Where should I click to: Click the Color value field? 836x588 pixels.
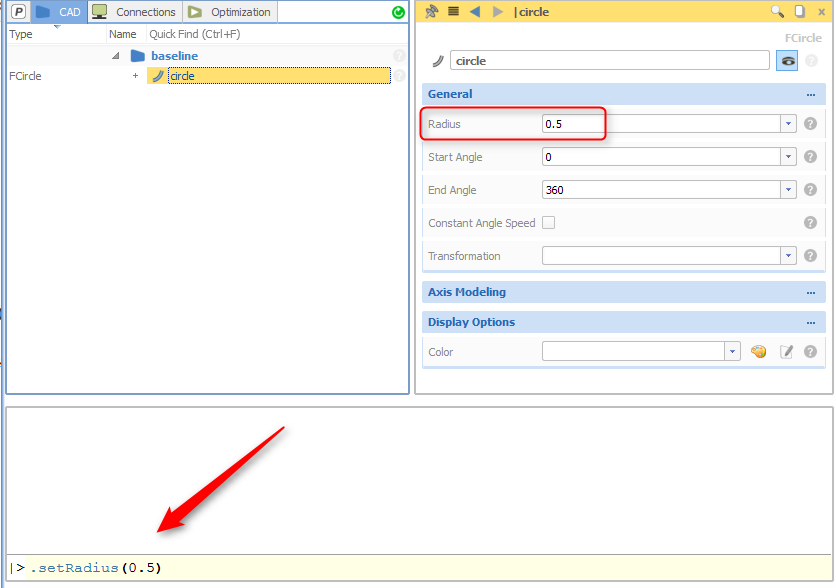[x=633, y=351]
